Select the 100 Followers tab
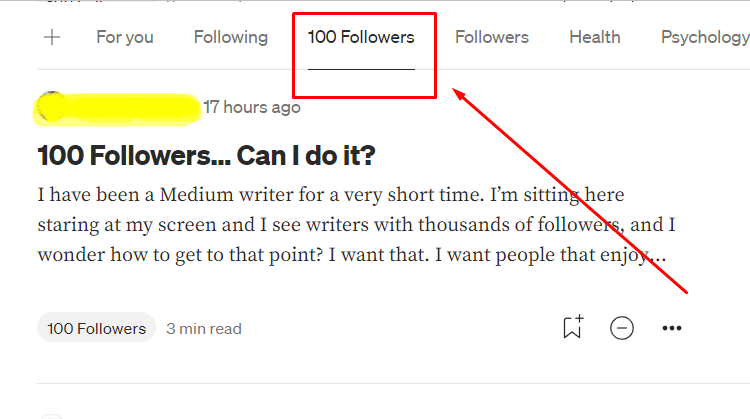750x419 pixels. (361, 37)
